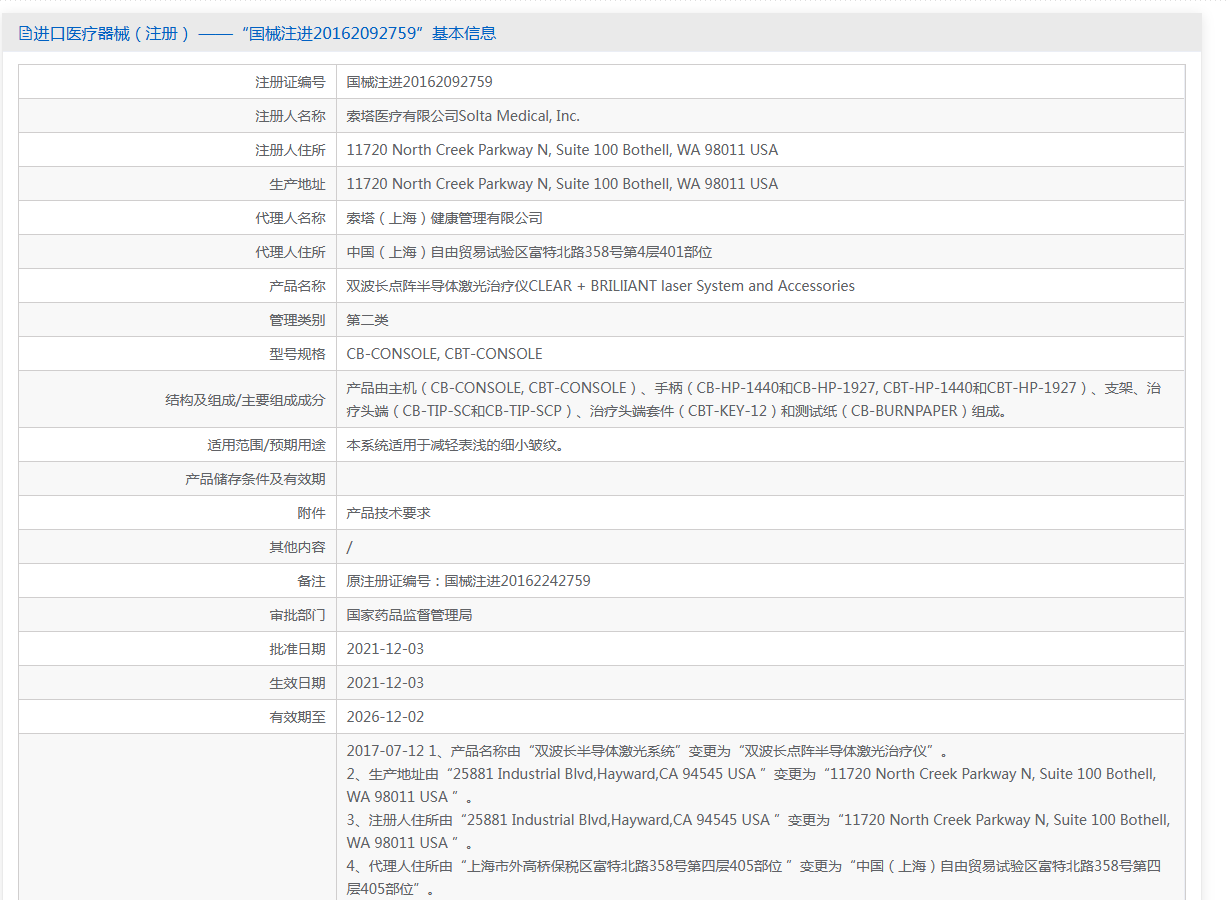Click the intended use text 本系统适用于减轻表浅的细小皱纹

[455, 445]
